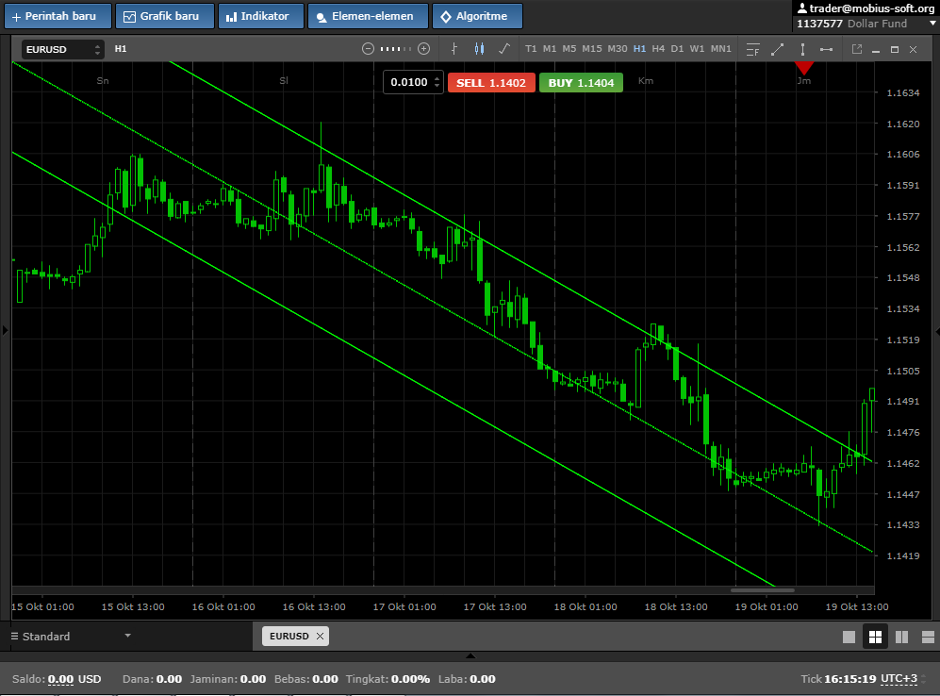The width and height of the screenshot is (940, 696).
Task: Open Fibonacci levels drawing tool
Action: click(x=752, y=50)
